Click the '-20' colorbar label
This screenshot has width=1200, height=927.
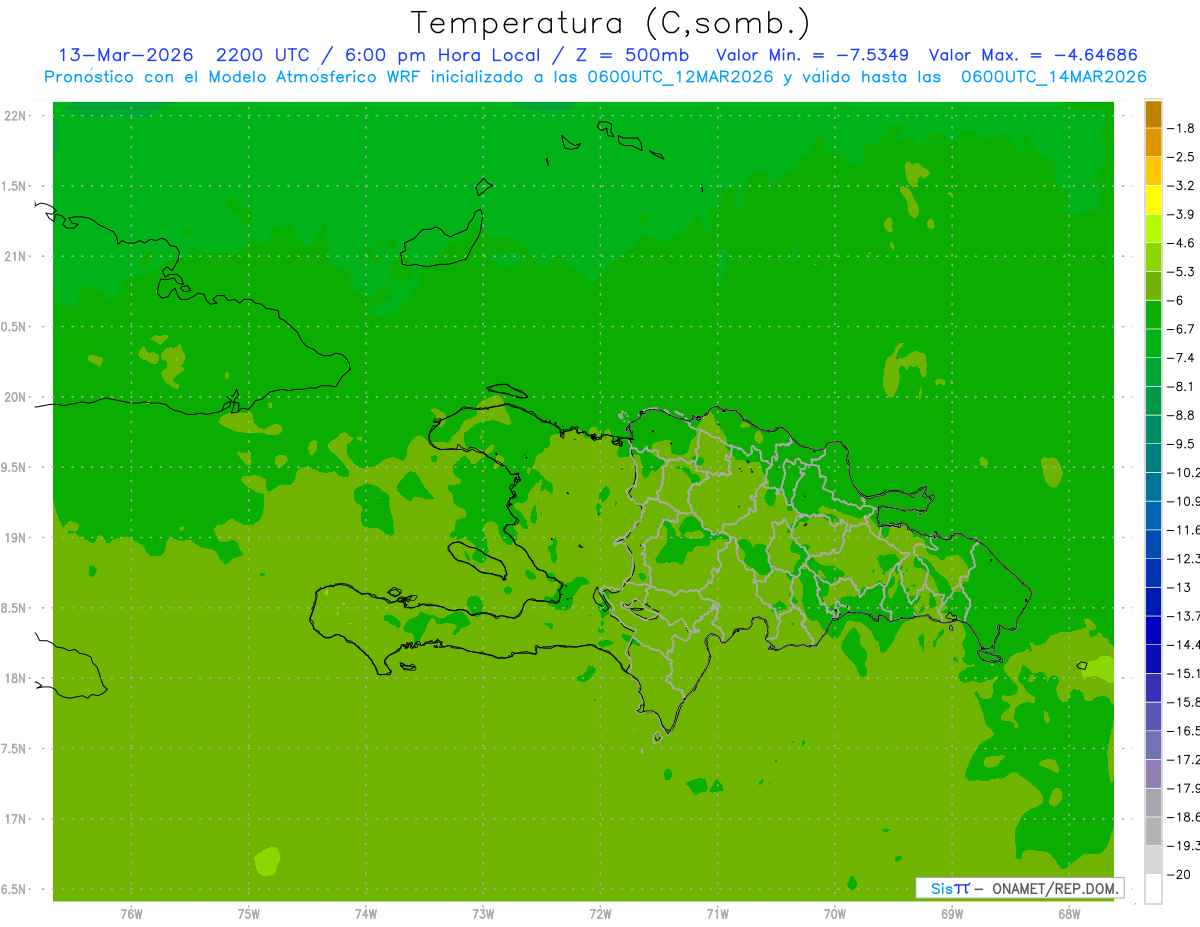pos(1178,874)
